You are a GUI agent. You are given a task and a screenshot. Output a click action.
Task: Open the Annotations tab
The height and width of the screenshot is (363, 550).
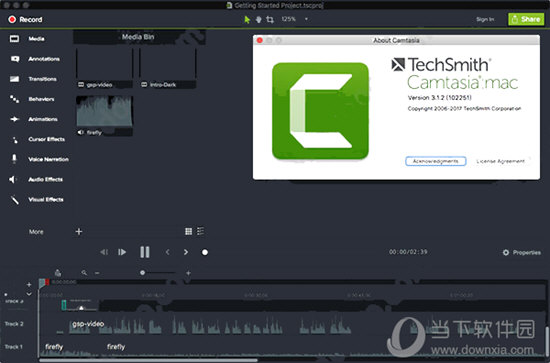click(35, 59)
